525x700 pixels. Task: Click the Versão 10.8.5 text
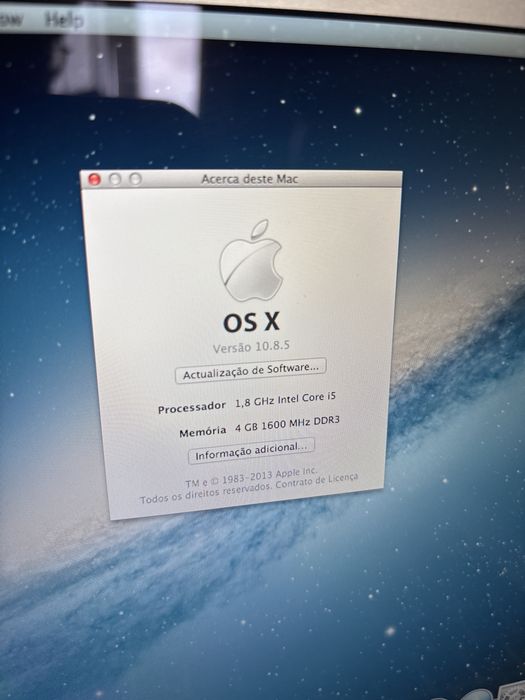click(251, 347)
